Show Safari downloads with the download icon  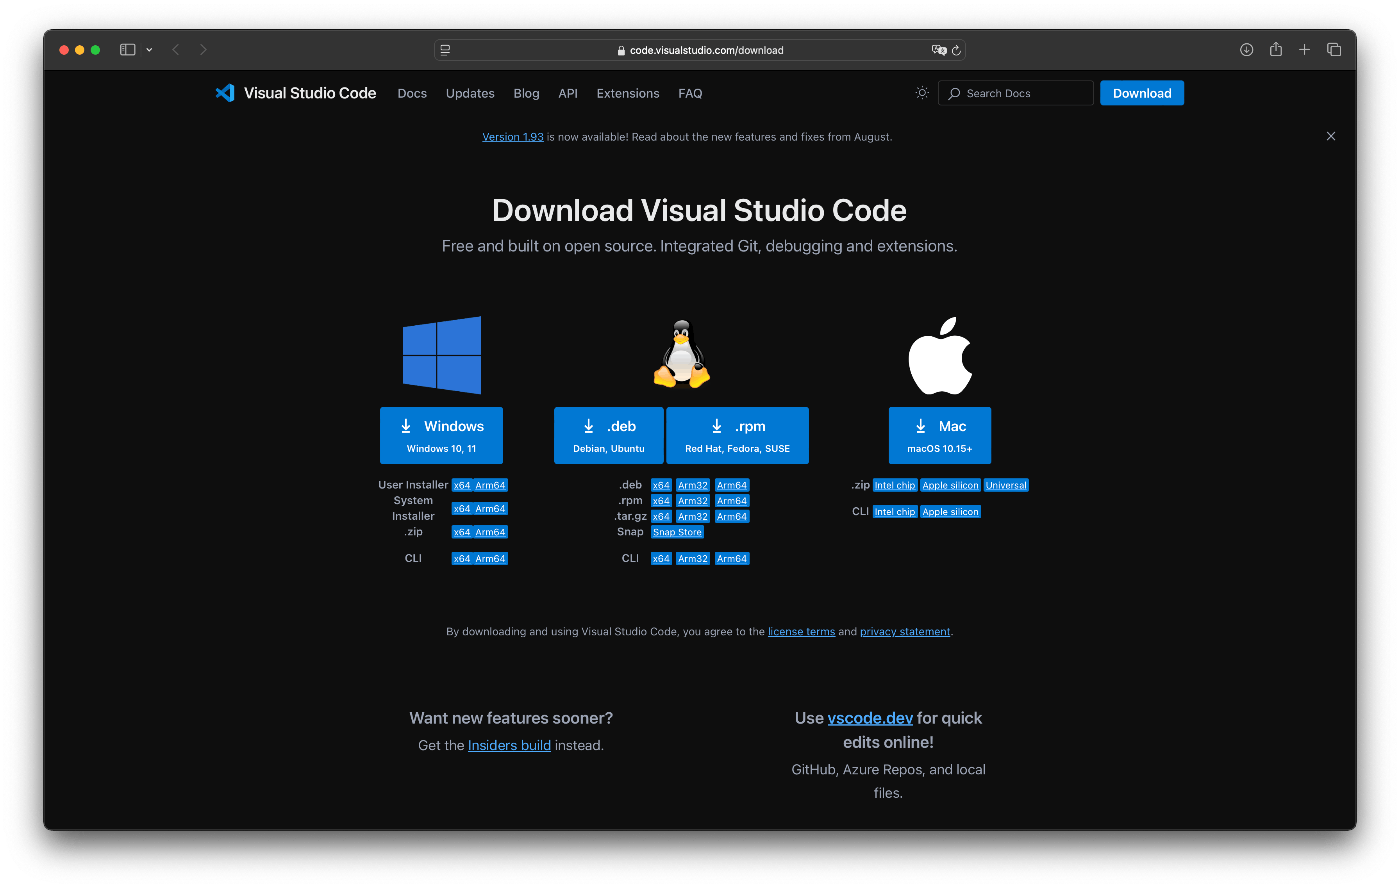coord(1247,50)
